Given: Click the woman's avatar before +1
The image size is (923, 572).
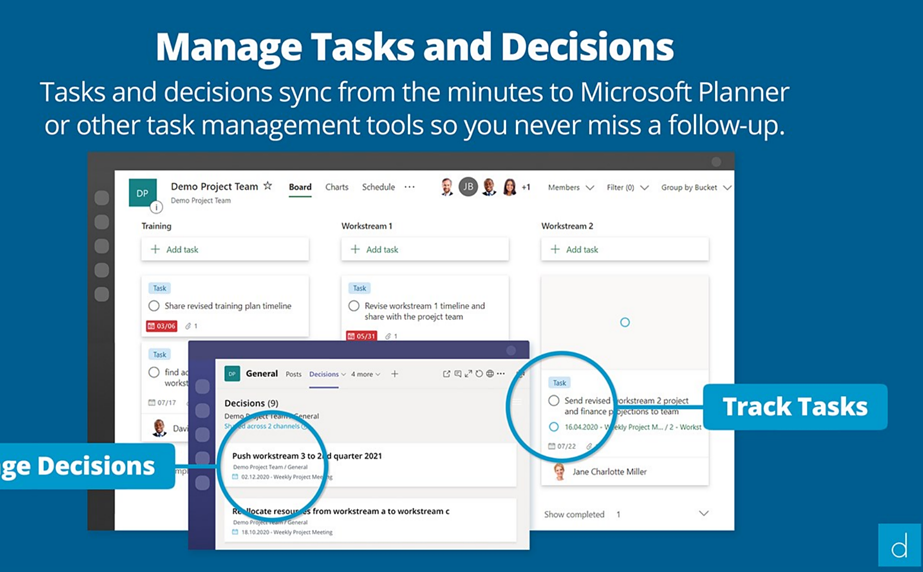Looking at the screenshot, I should point(510,187).
